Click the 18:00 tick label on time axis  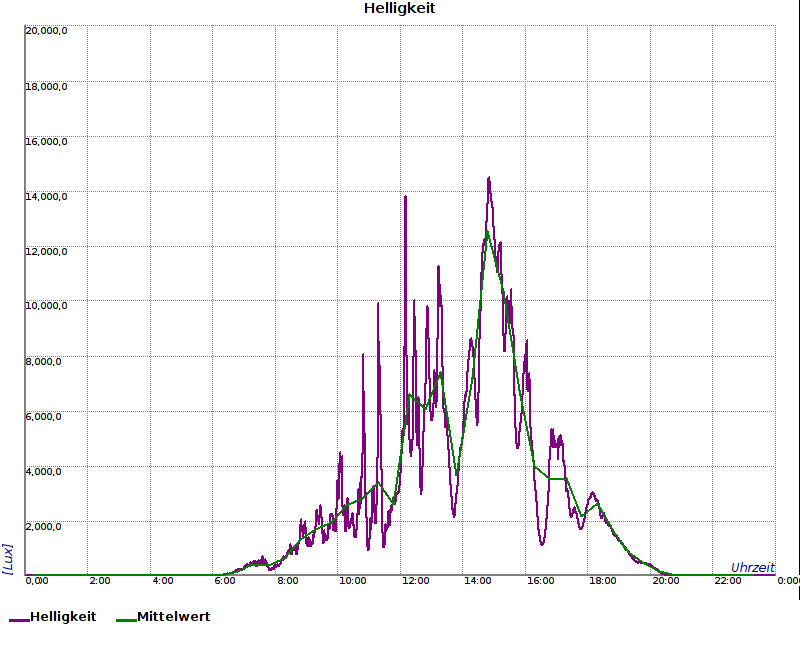pyautogui.click(x=602, y=581)
